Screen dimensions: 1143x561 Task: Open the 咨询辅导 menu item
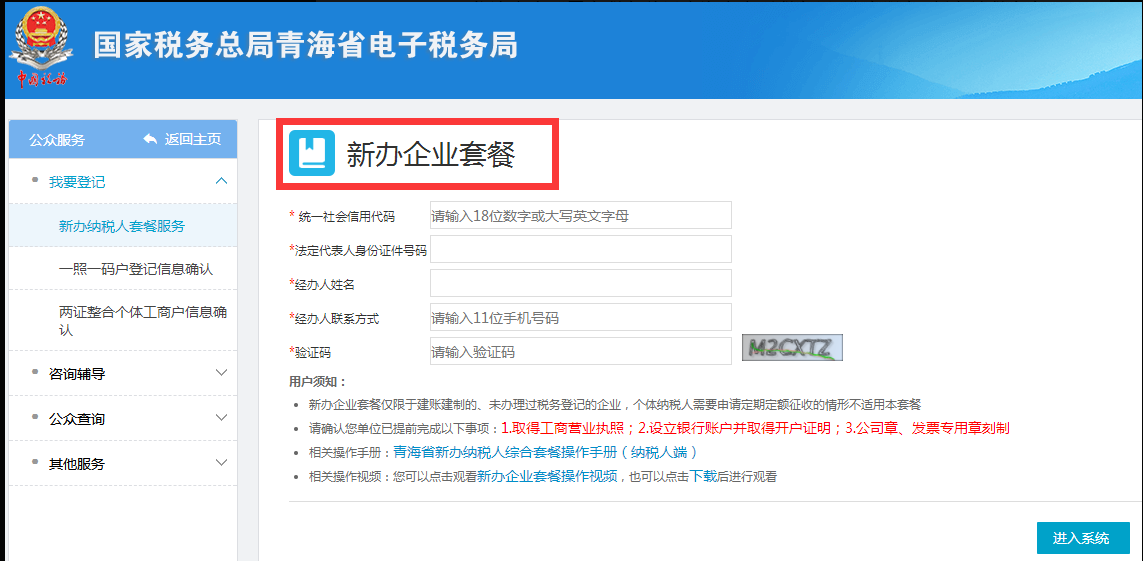[x=77, y=374]
